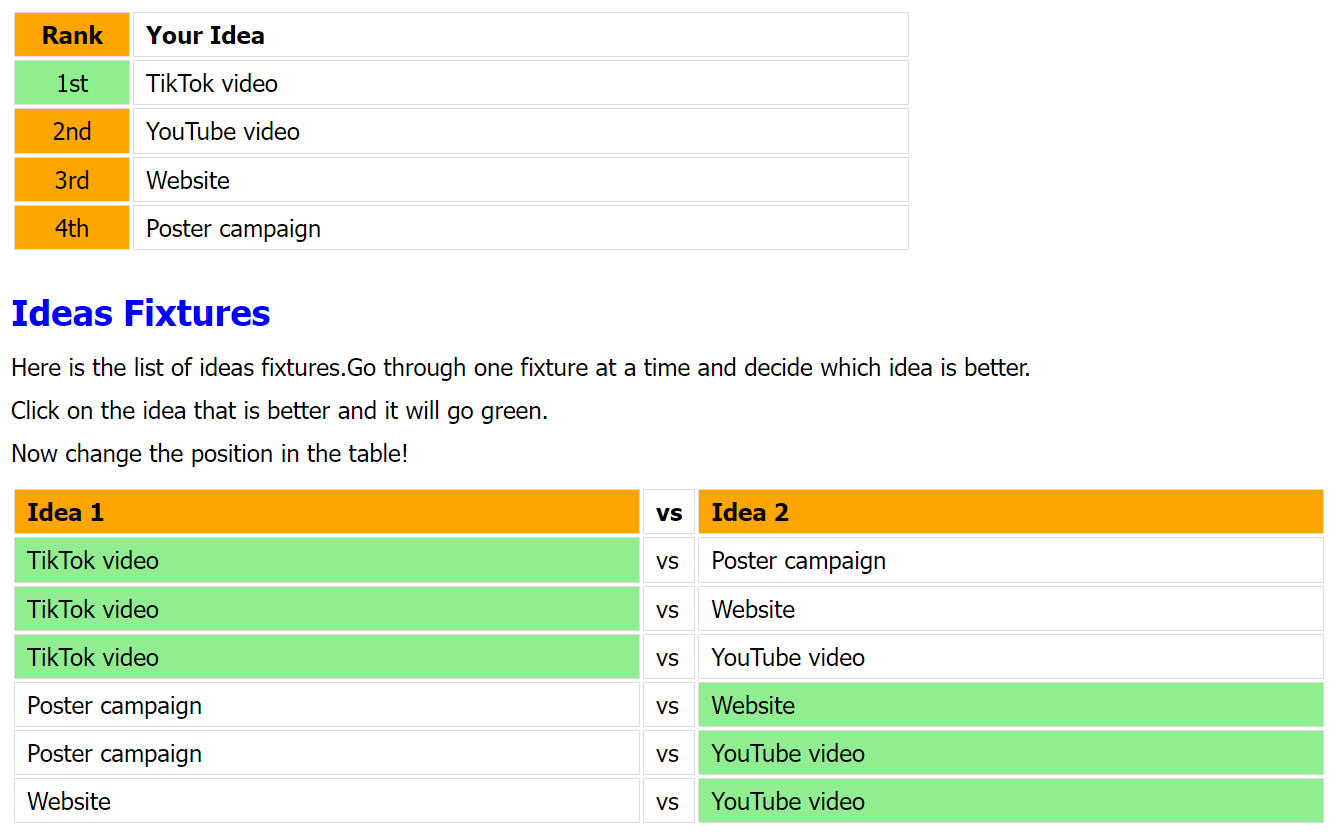Click TikTok video in the ranking table
The image size is (1339, 834).
[x=520, y=83]
